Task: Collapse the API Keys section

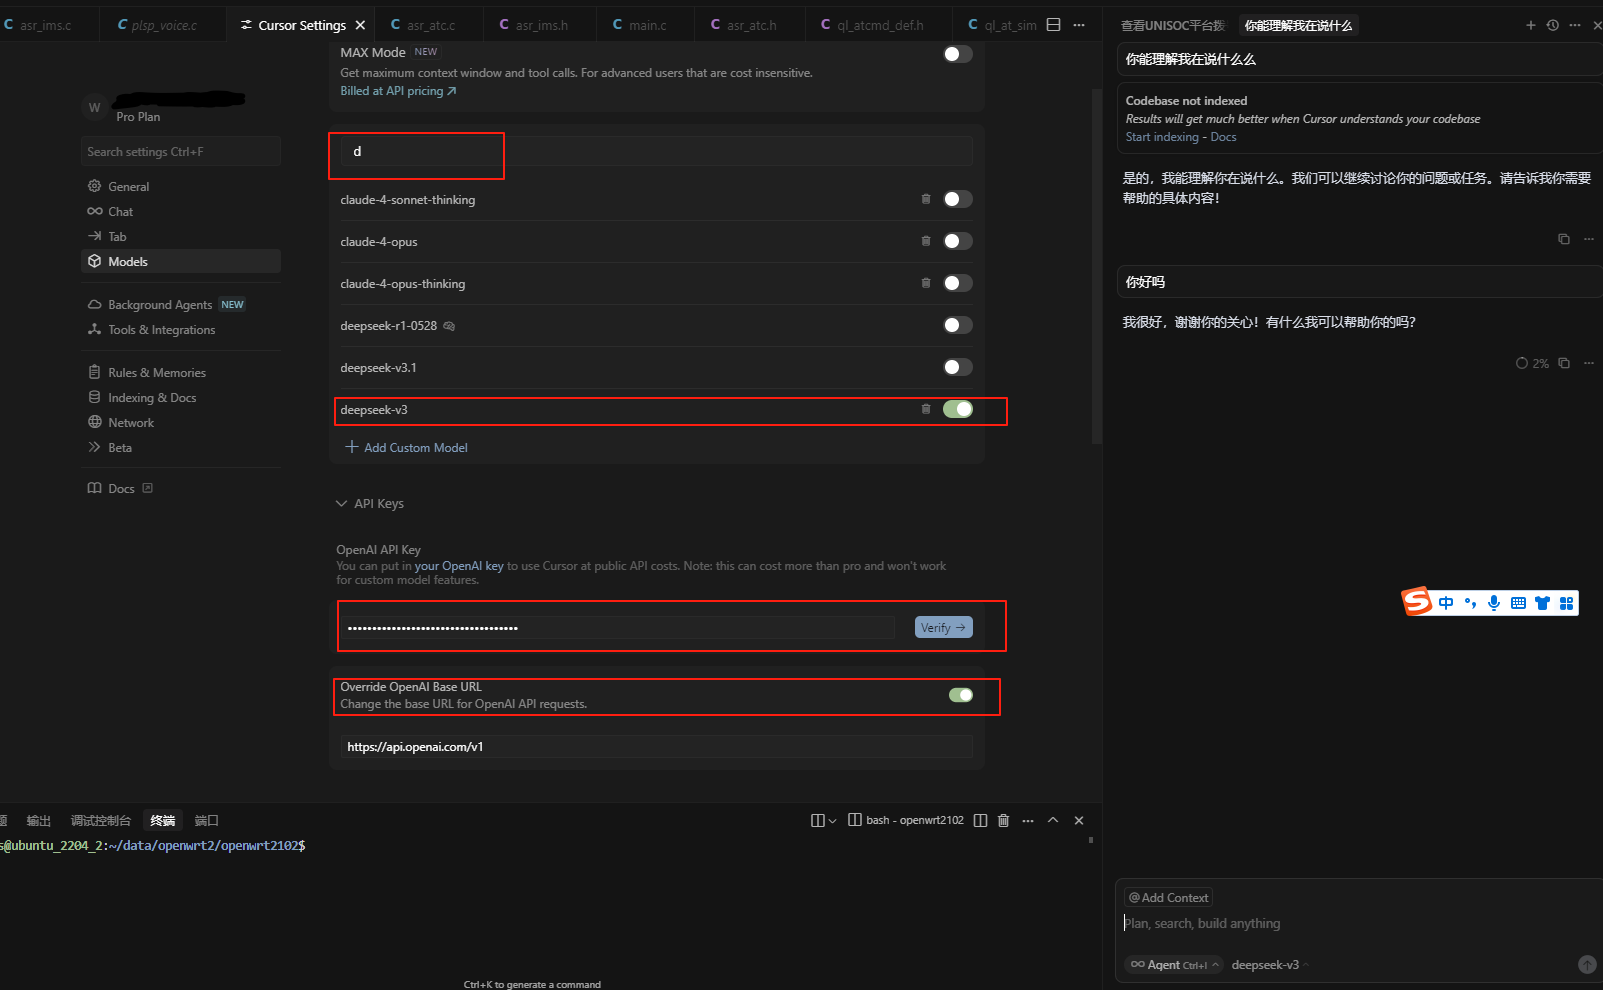Action: pyautogui.click(x=370, y=503)
